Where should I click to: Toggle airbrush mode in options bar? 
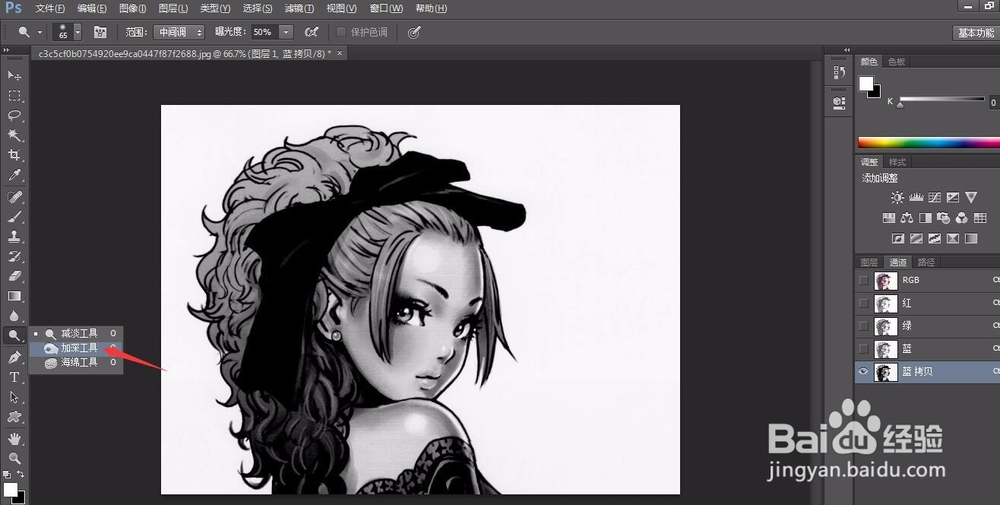coord(311,32)
